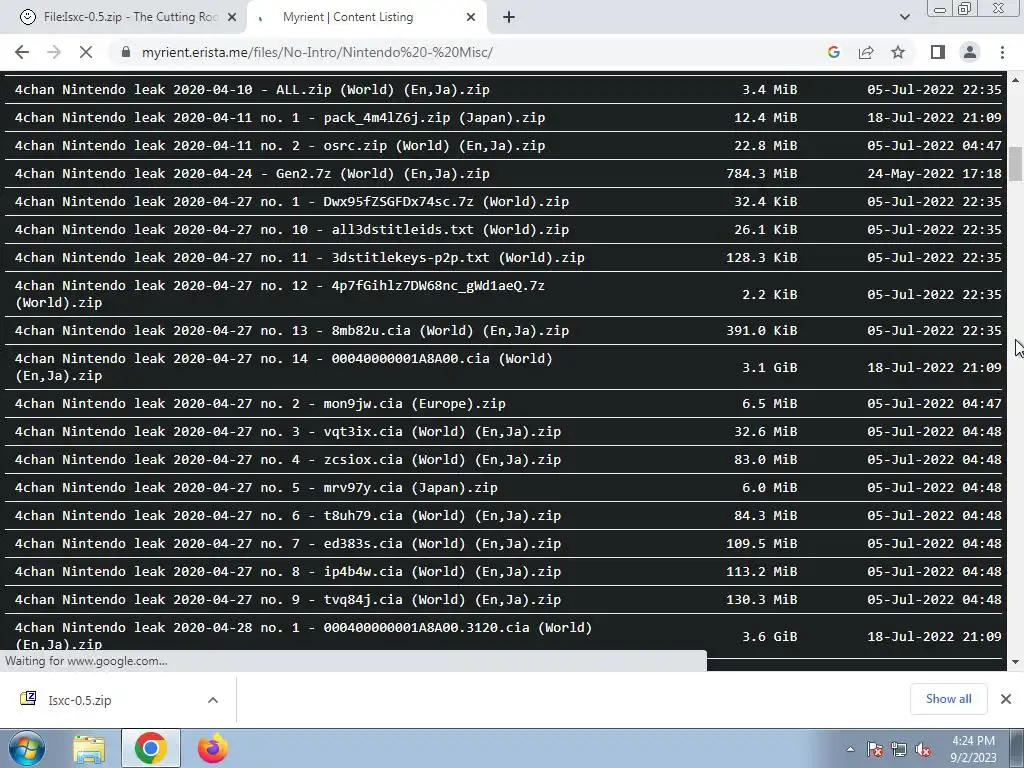1024x768 pixels.
Task: Download pack_4m4lZ6j.zip (Japan) file
Action: coord(280,118)
